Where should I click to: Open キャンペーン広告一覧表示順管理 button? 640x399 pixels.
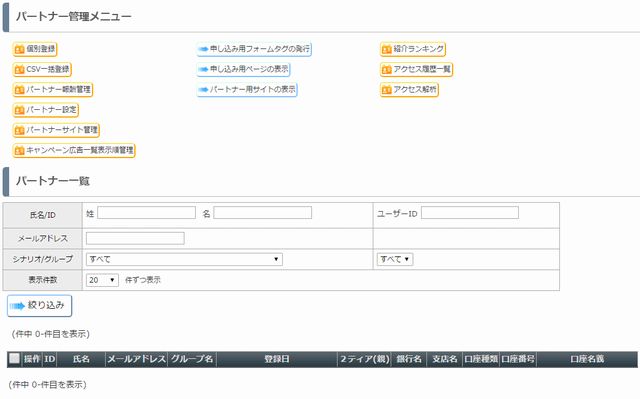[x=74, y=151]
